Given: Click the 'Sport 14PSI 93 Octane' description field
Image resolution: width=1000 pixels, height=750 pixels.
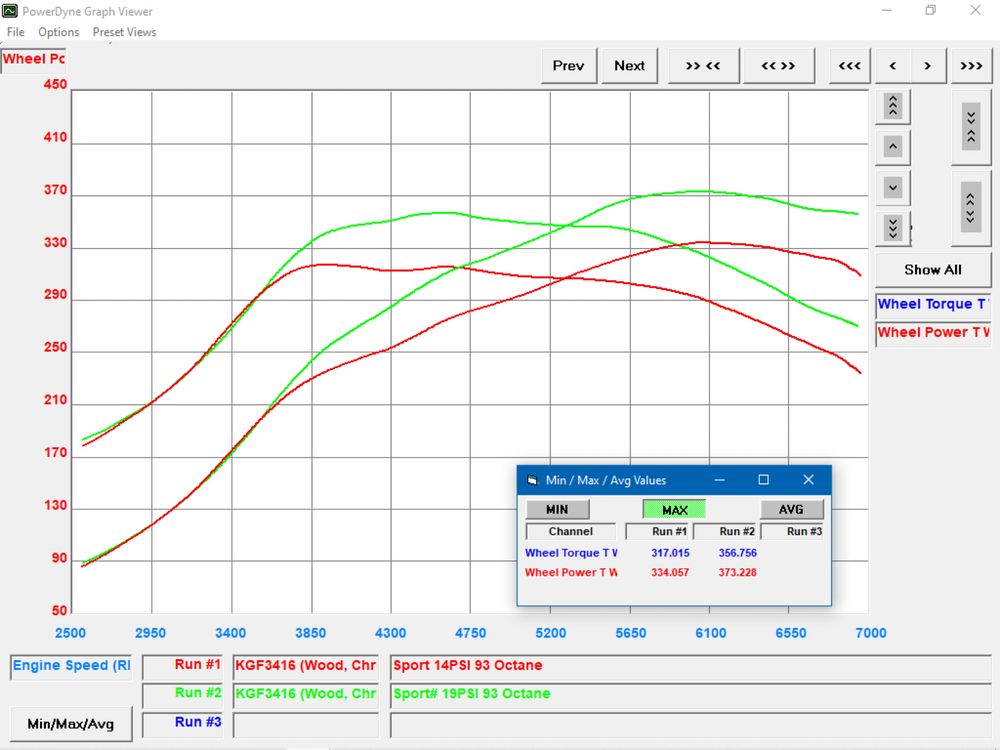Looking at the screenshot, I should (691, 666).
